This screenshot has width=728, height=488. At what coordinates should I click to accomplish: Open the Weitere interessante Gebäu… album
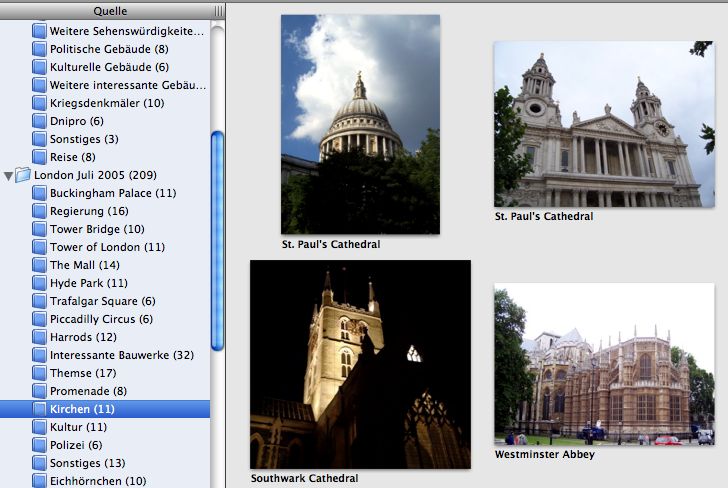(105, 85)
